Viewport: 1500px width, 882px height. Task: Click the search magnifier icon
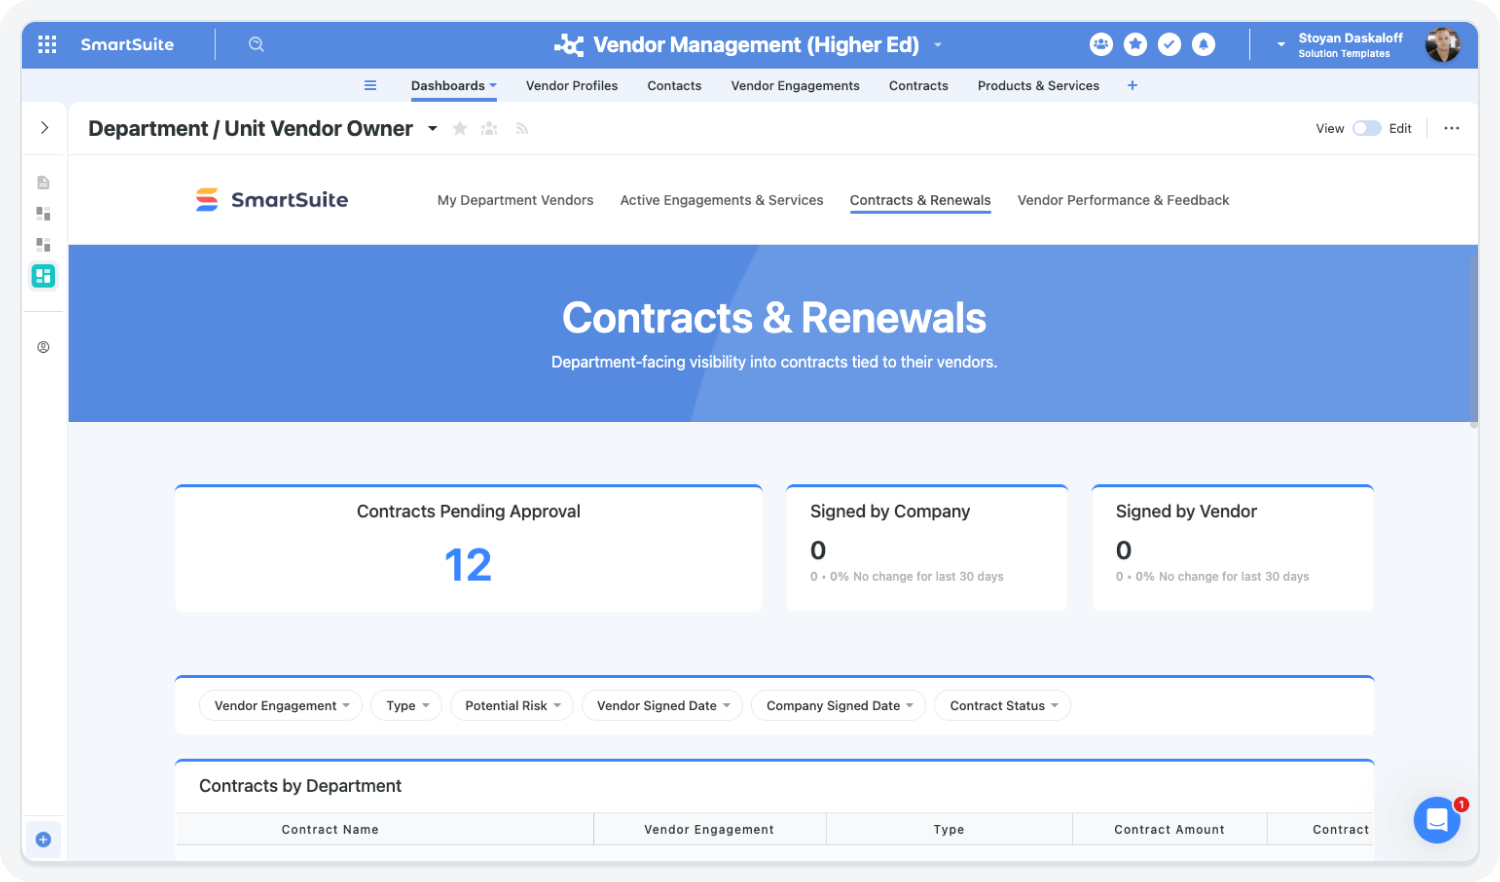coord(256,44)
